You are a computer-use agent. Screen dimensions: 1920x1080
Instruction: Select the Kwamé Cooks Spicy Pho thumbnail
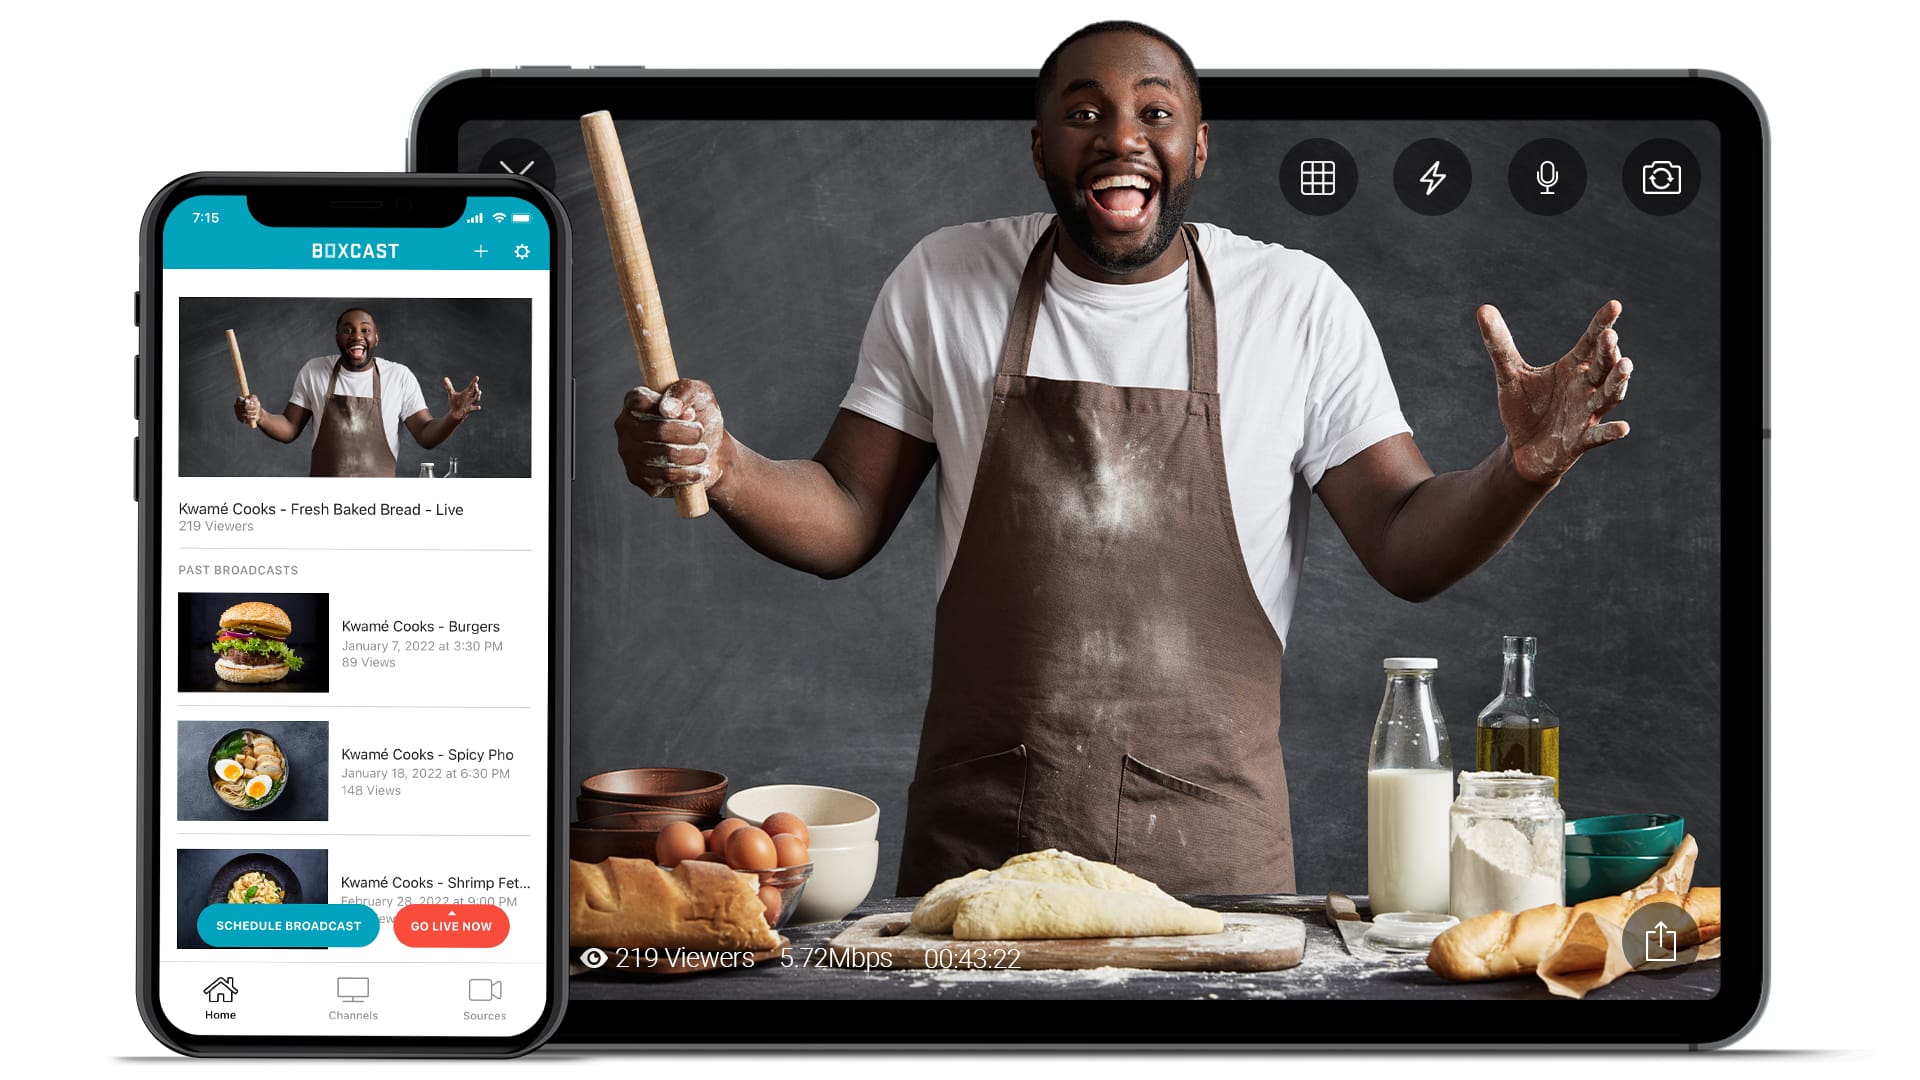(252, 770)
